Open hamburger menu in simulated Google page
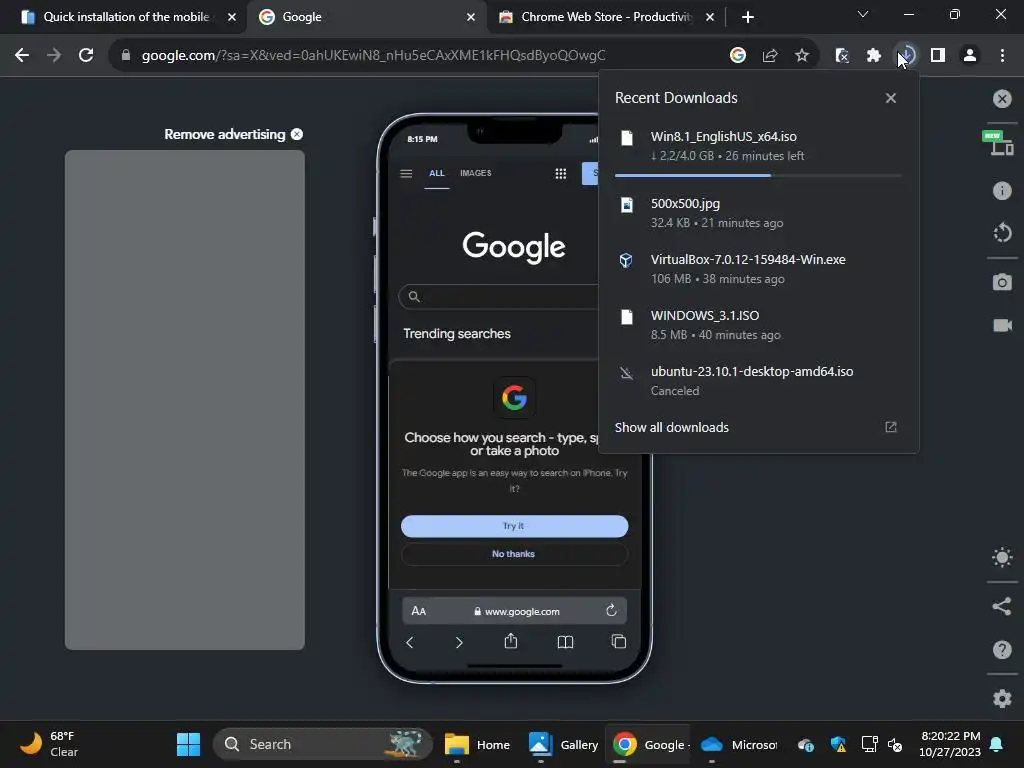Screen dimensions: 1024x768 tap(406, 173)
